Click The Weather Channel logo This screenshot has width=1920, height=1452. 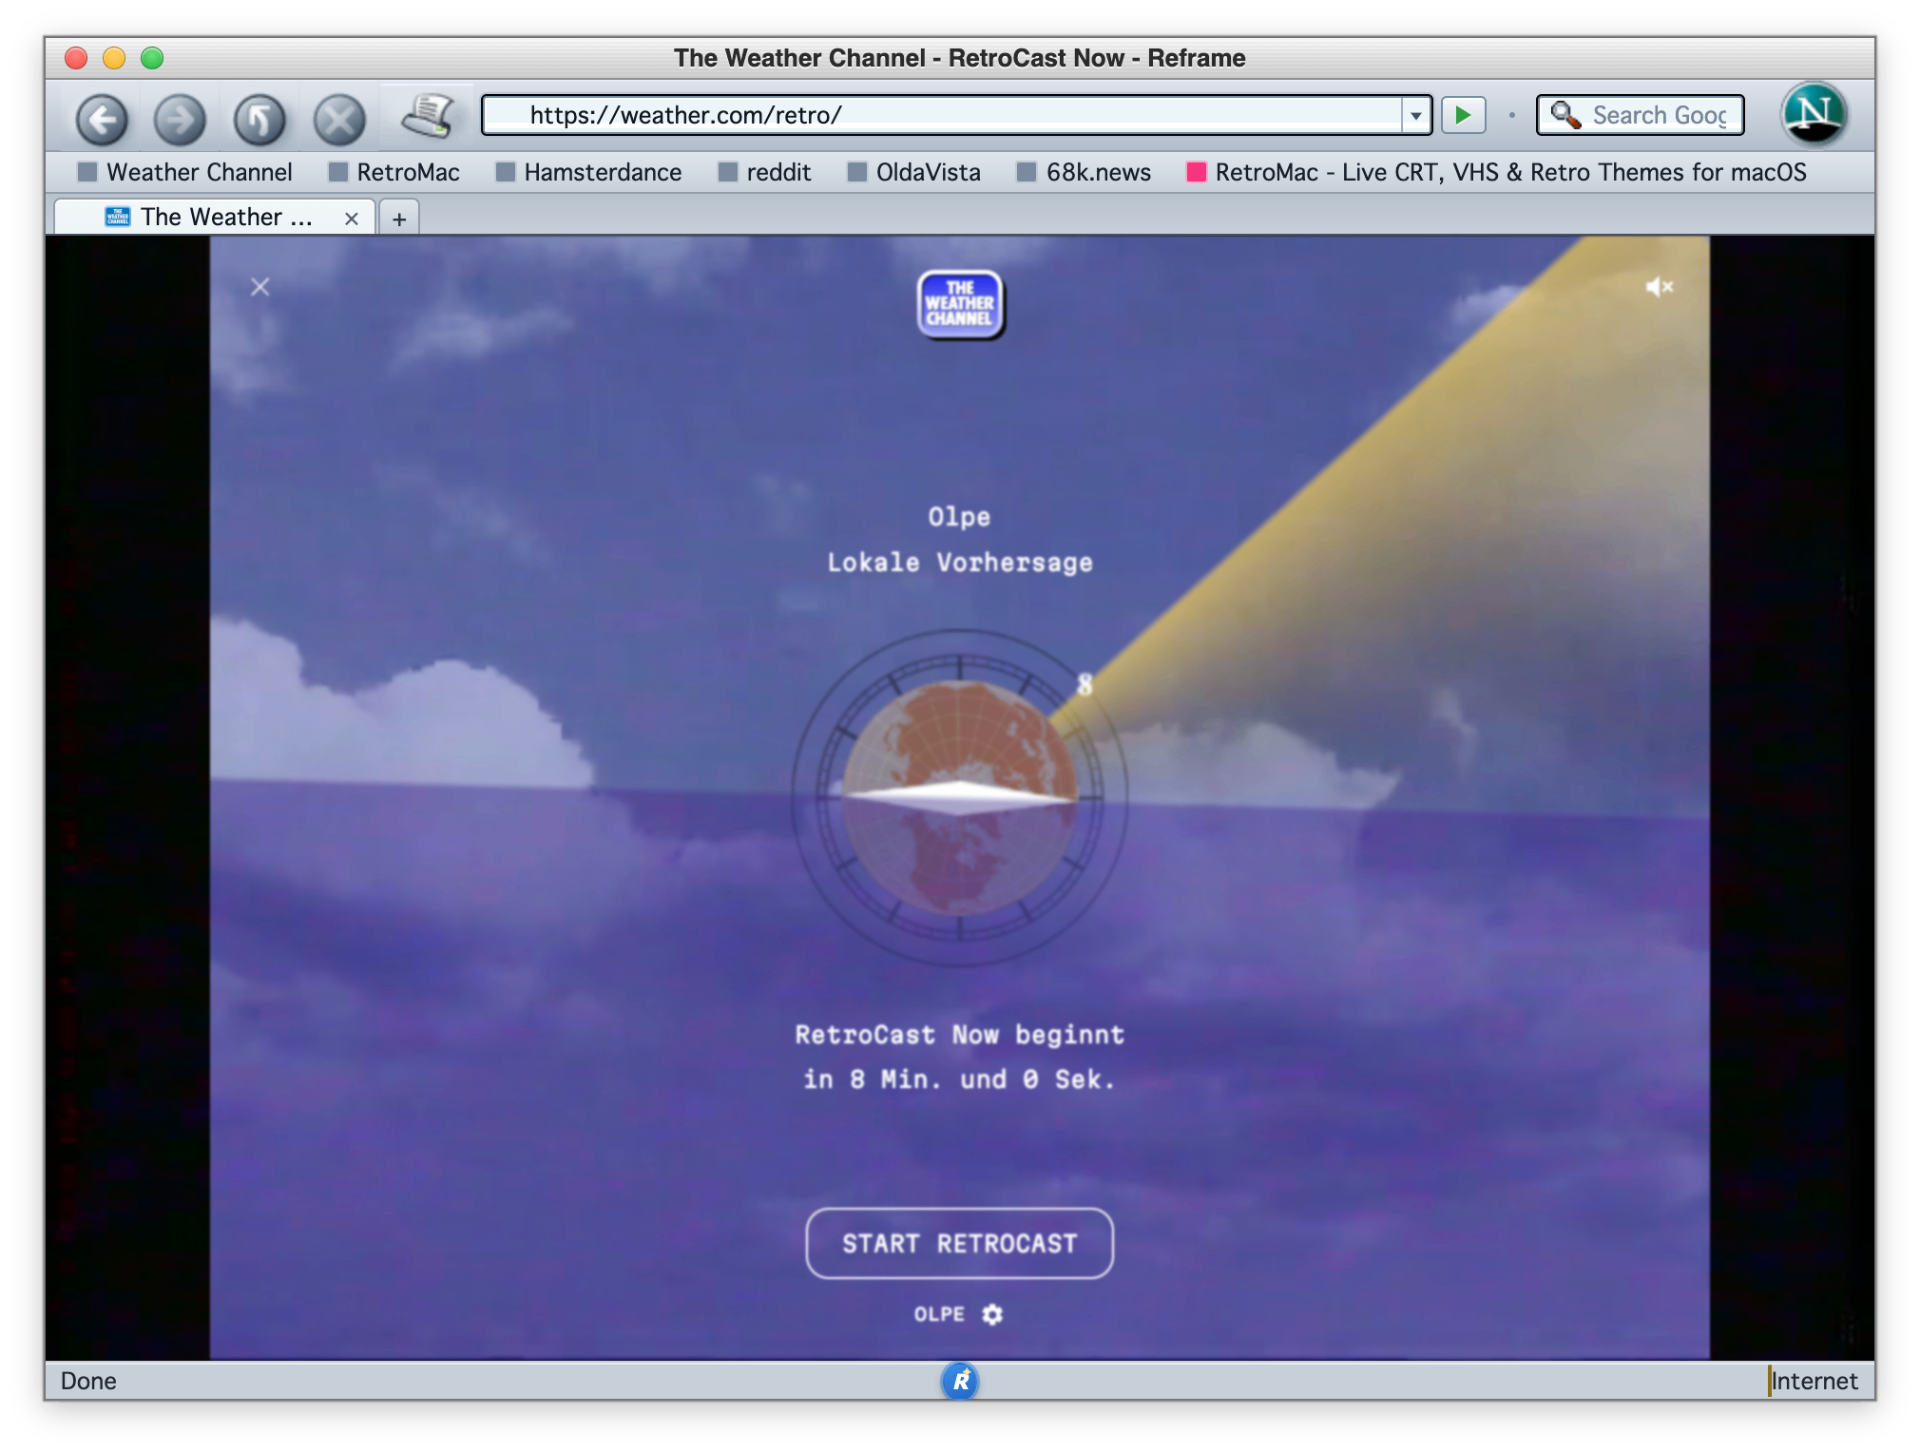pos(960,304)
